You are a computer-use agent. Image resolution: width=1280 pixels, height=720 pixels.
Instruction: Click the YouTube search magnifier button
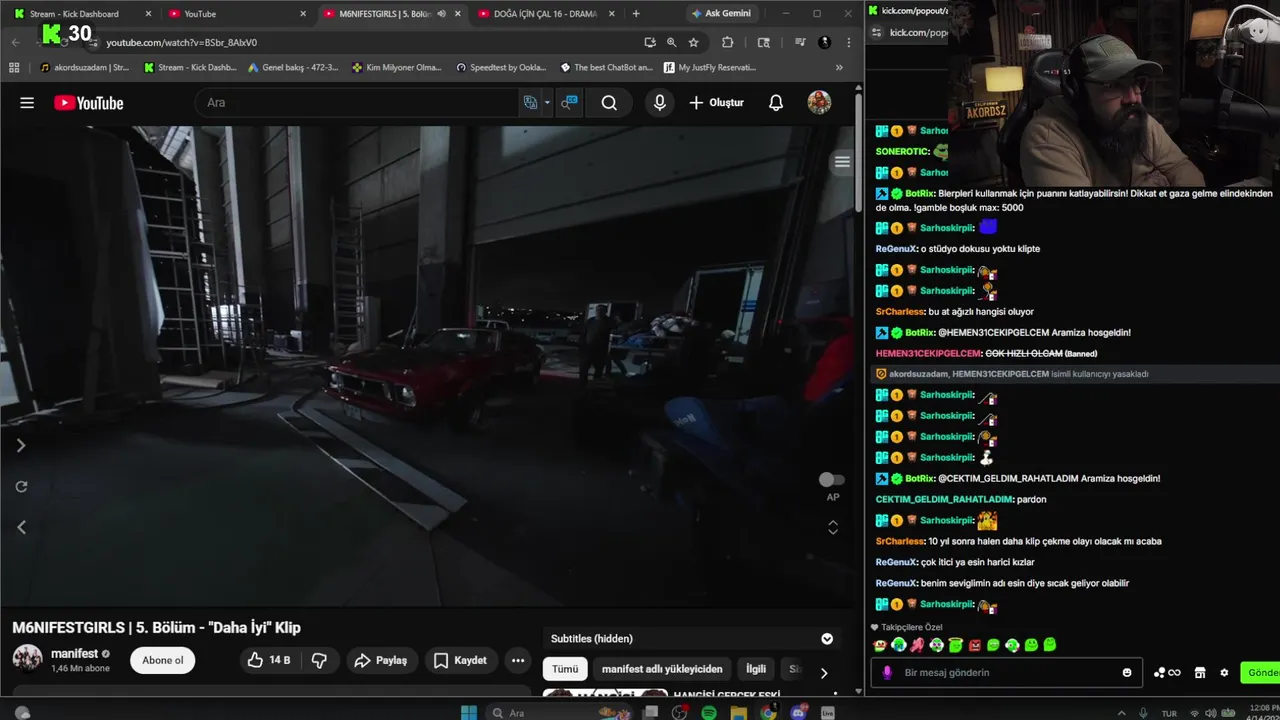point(609,103)
